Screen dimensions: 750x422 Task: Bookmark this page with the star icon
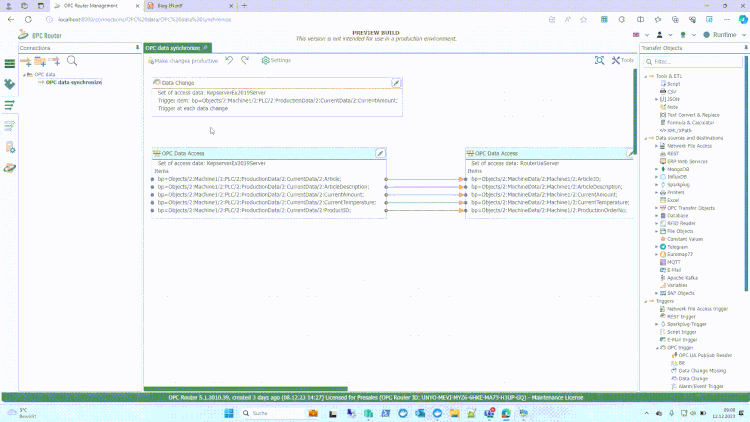584,20
